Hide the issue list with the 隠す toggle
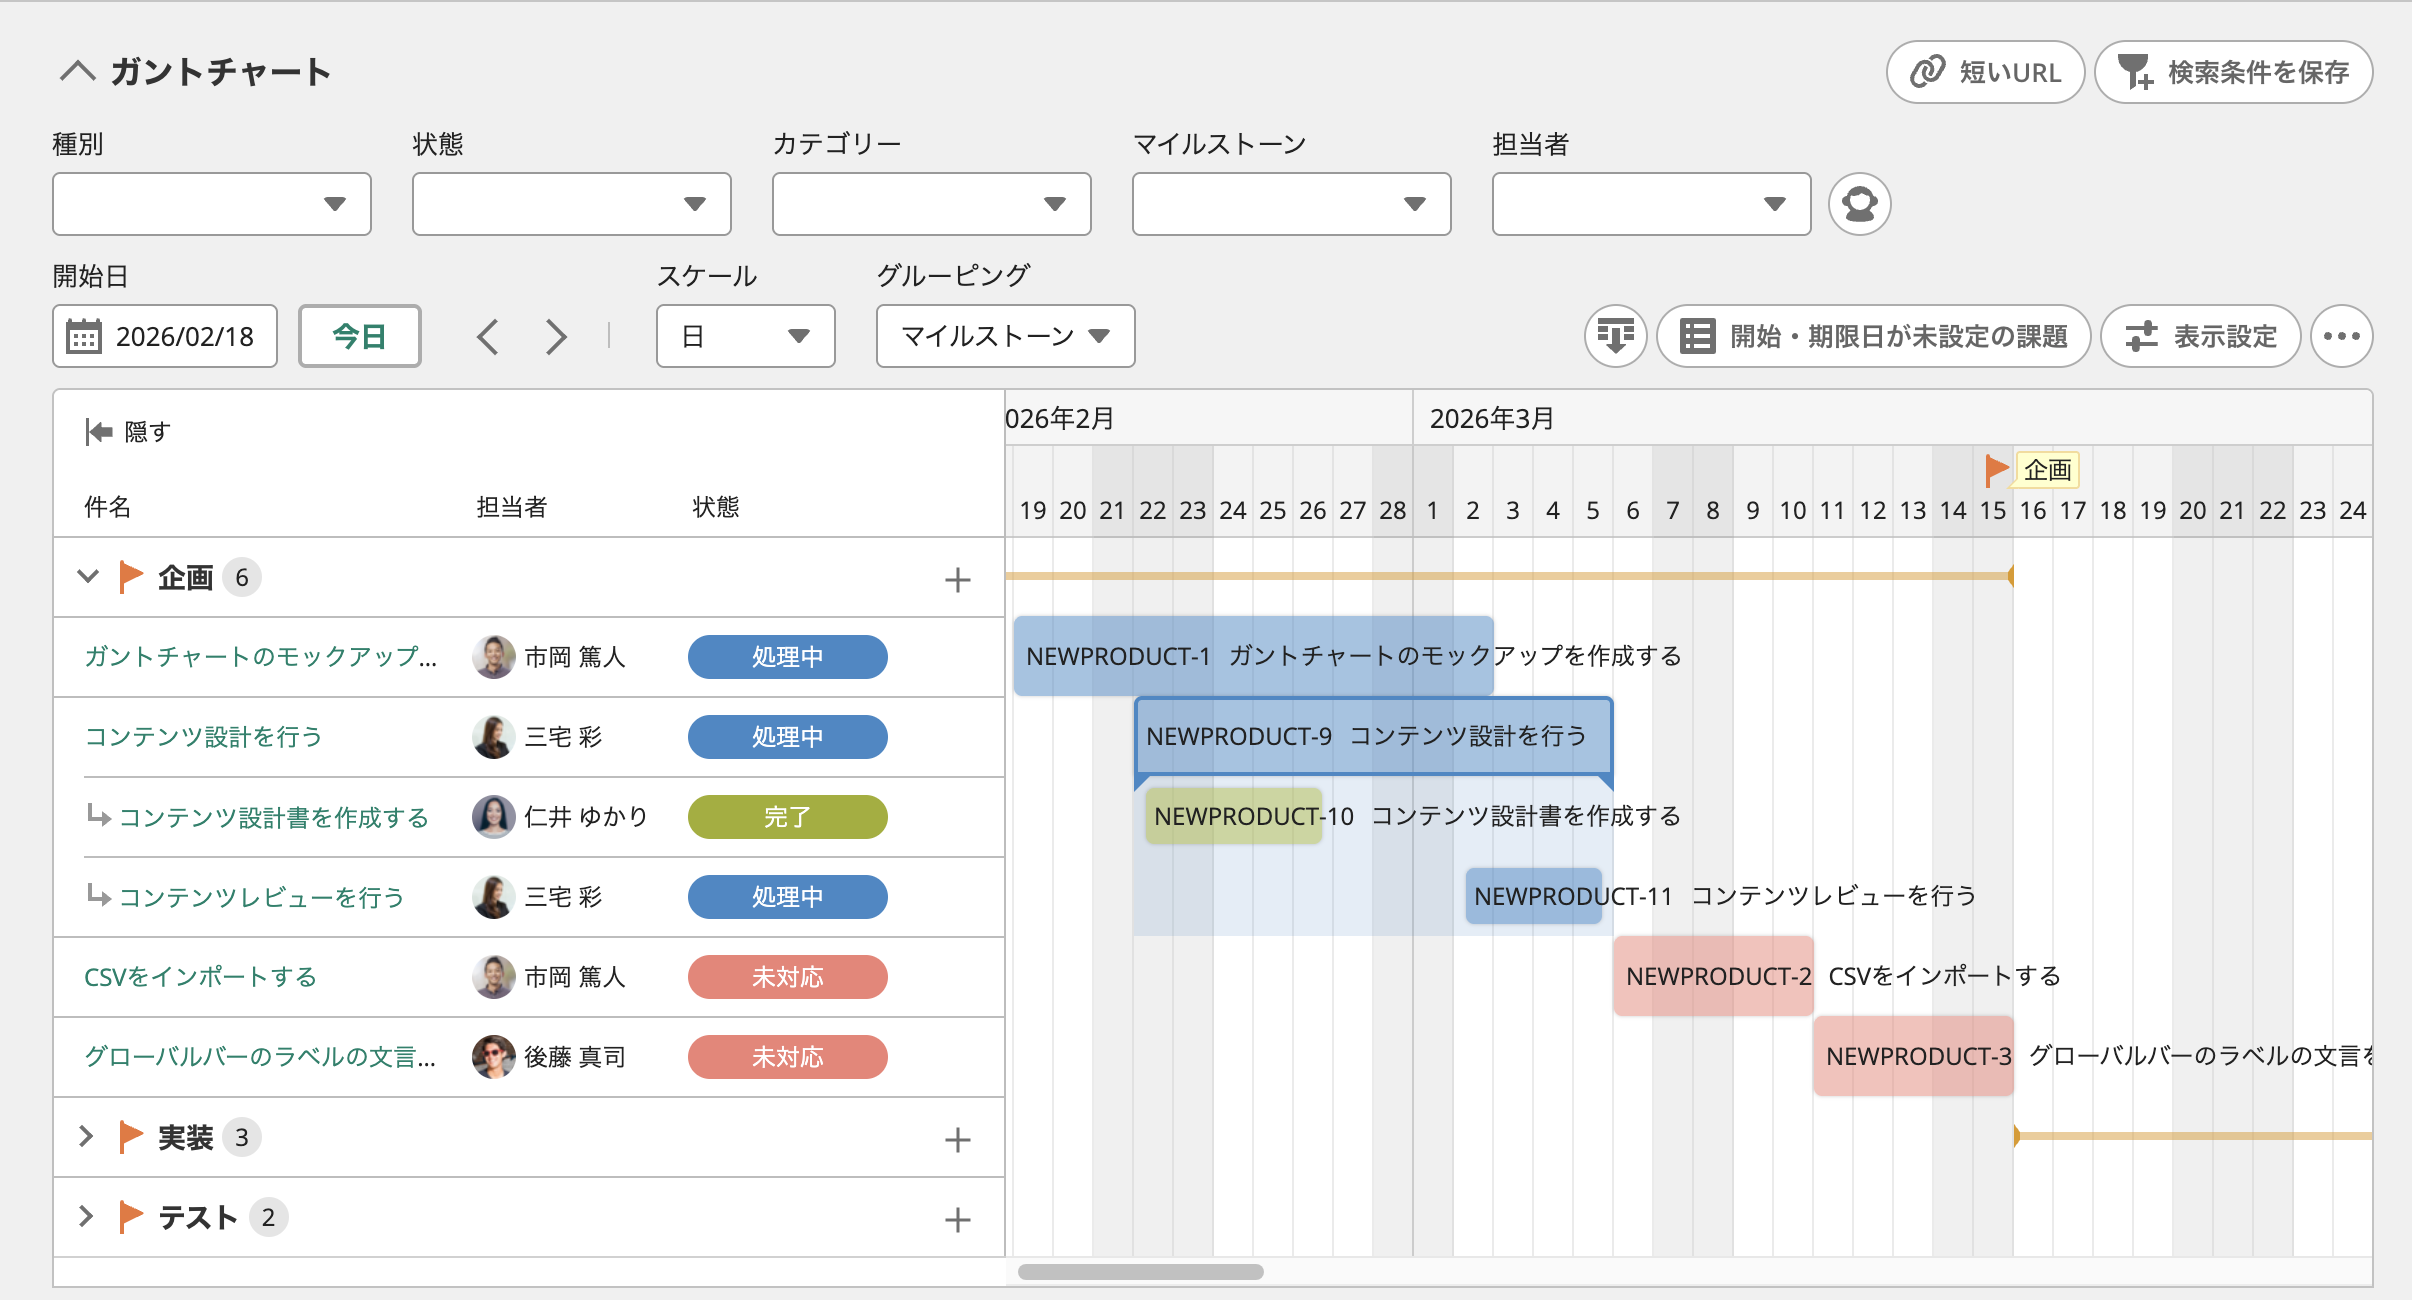 (x=125, y=431)
